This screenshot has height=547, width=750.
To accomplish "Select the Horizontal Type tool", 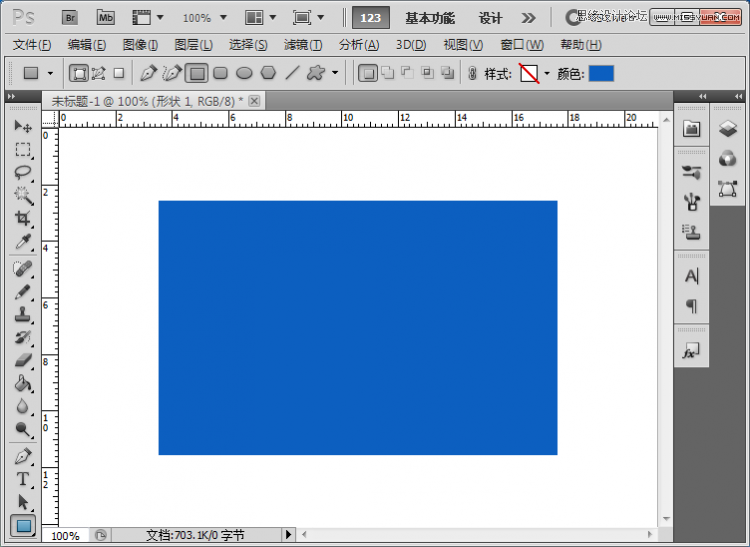I will pyautogui.click(x=22, y=479).
